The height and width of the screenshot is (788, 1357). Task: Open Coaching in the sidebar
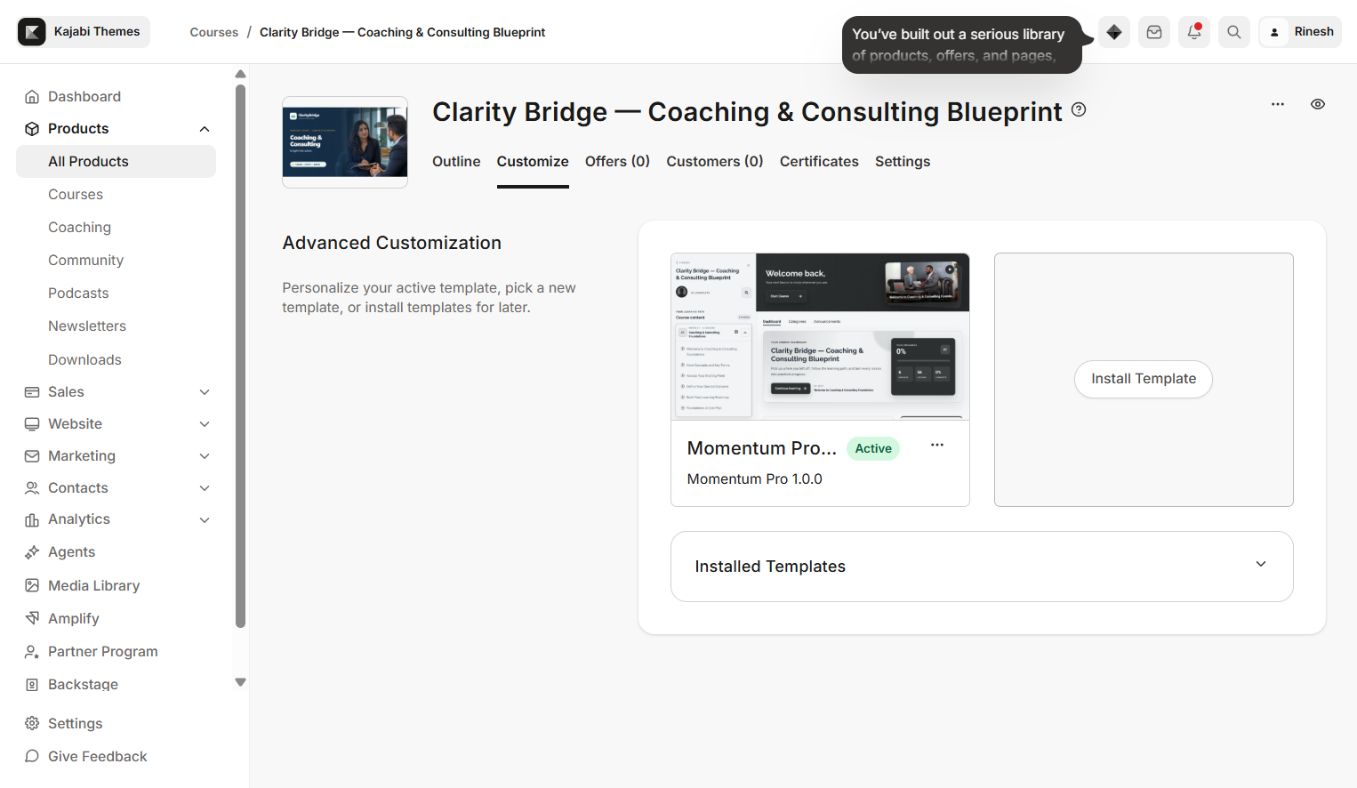[x=79, y=228]
